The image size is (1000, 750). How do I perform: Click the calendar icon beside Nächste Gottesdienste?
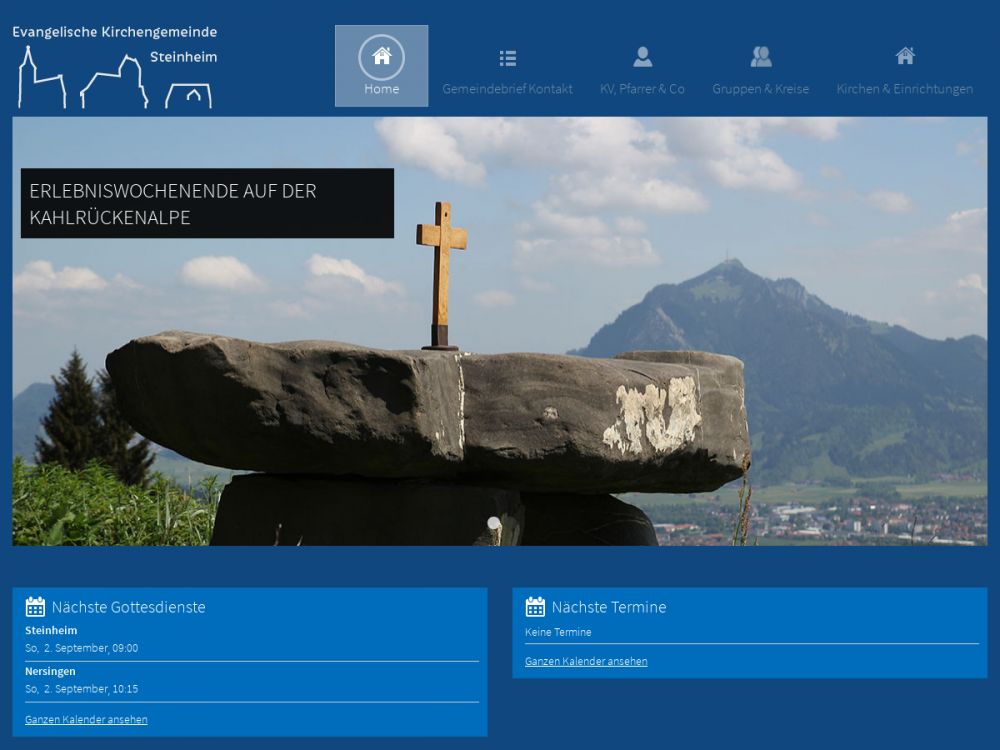pos(35,607)
